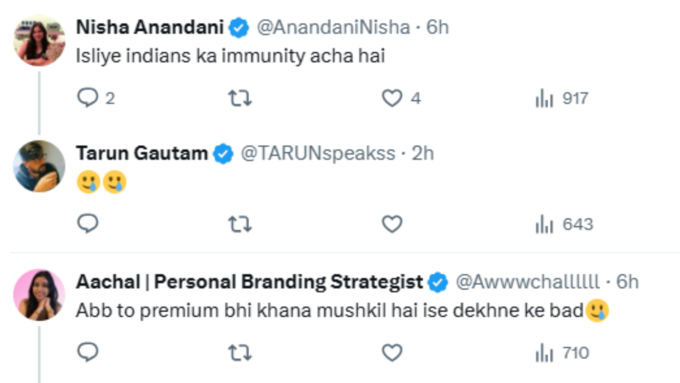Reply to Tarun Gautam's emoji tweet
The image size is (680, 383).
click(x=88, y=224)
